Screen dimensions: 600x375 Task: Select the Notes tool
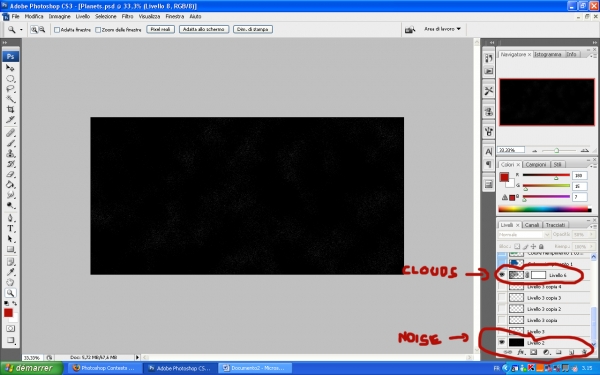pos(10,262)
